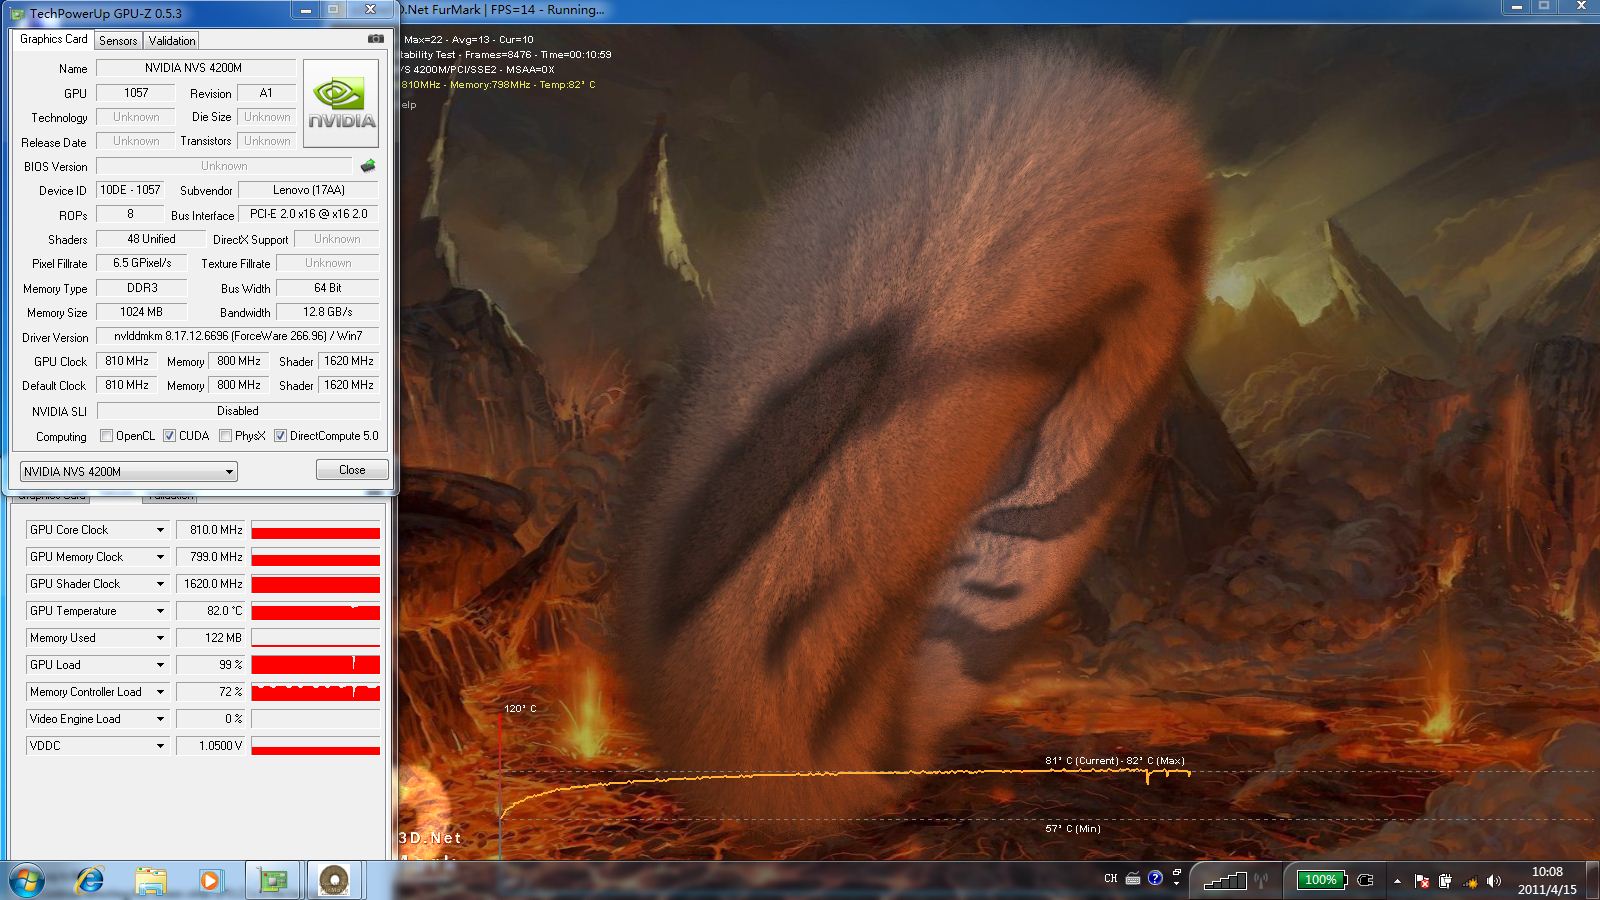Image resolution: width=1600 pixels, height=900 pixels.
Task: Expand the GPU Memory Clock sensor dropdown
Action: click(160, 557)
